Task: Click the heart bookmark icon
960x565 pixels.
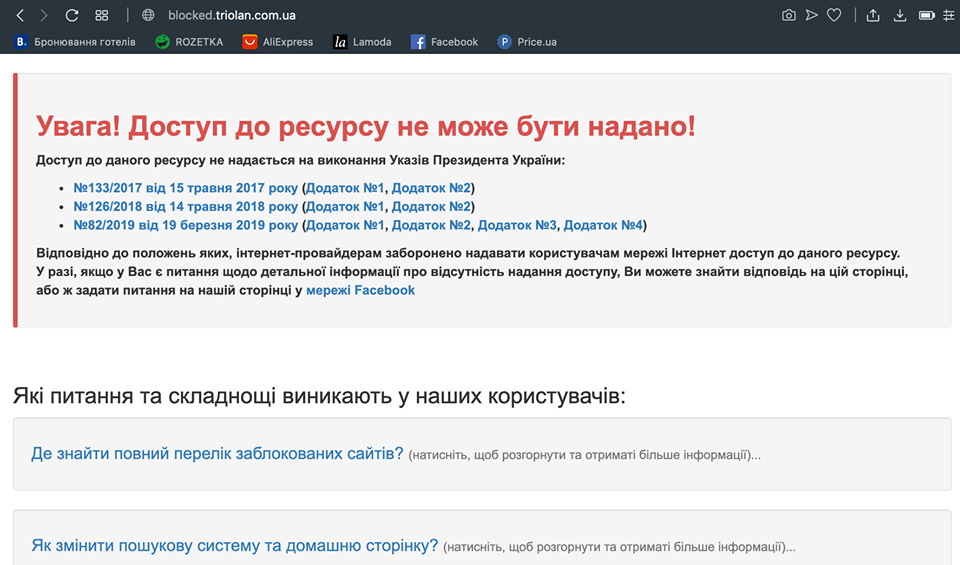Action: [x=834, y=15]
